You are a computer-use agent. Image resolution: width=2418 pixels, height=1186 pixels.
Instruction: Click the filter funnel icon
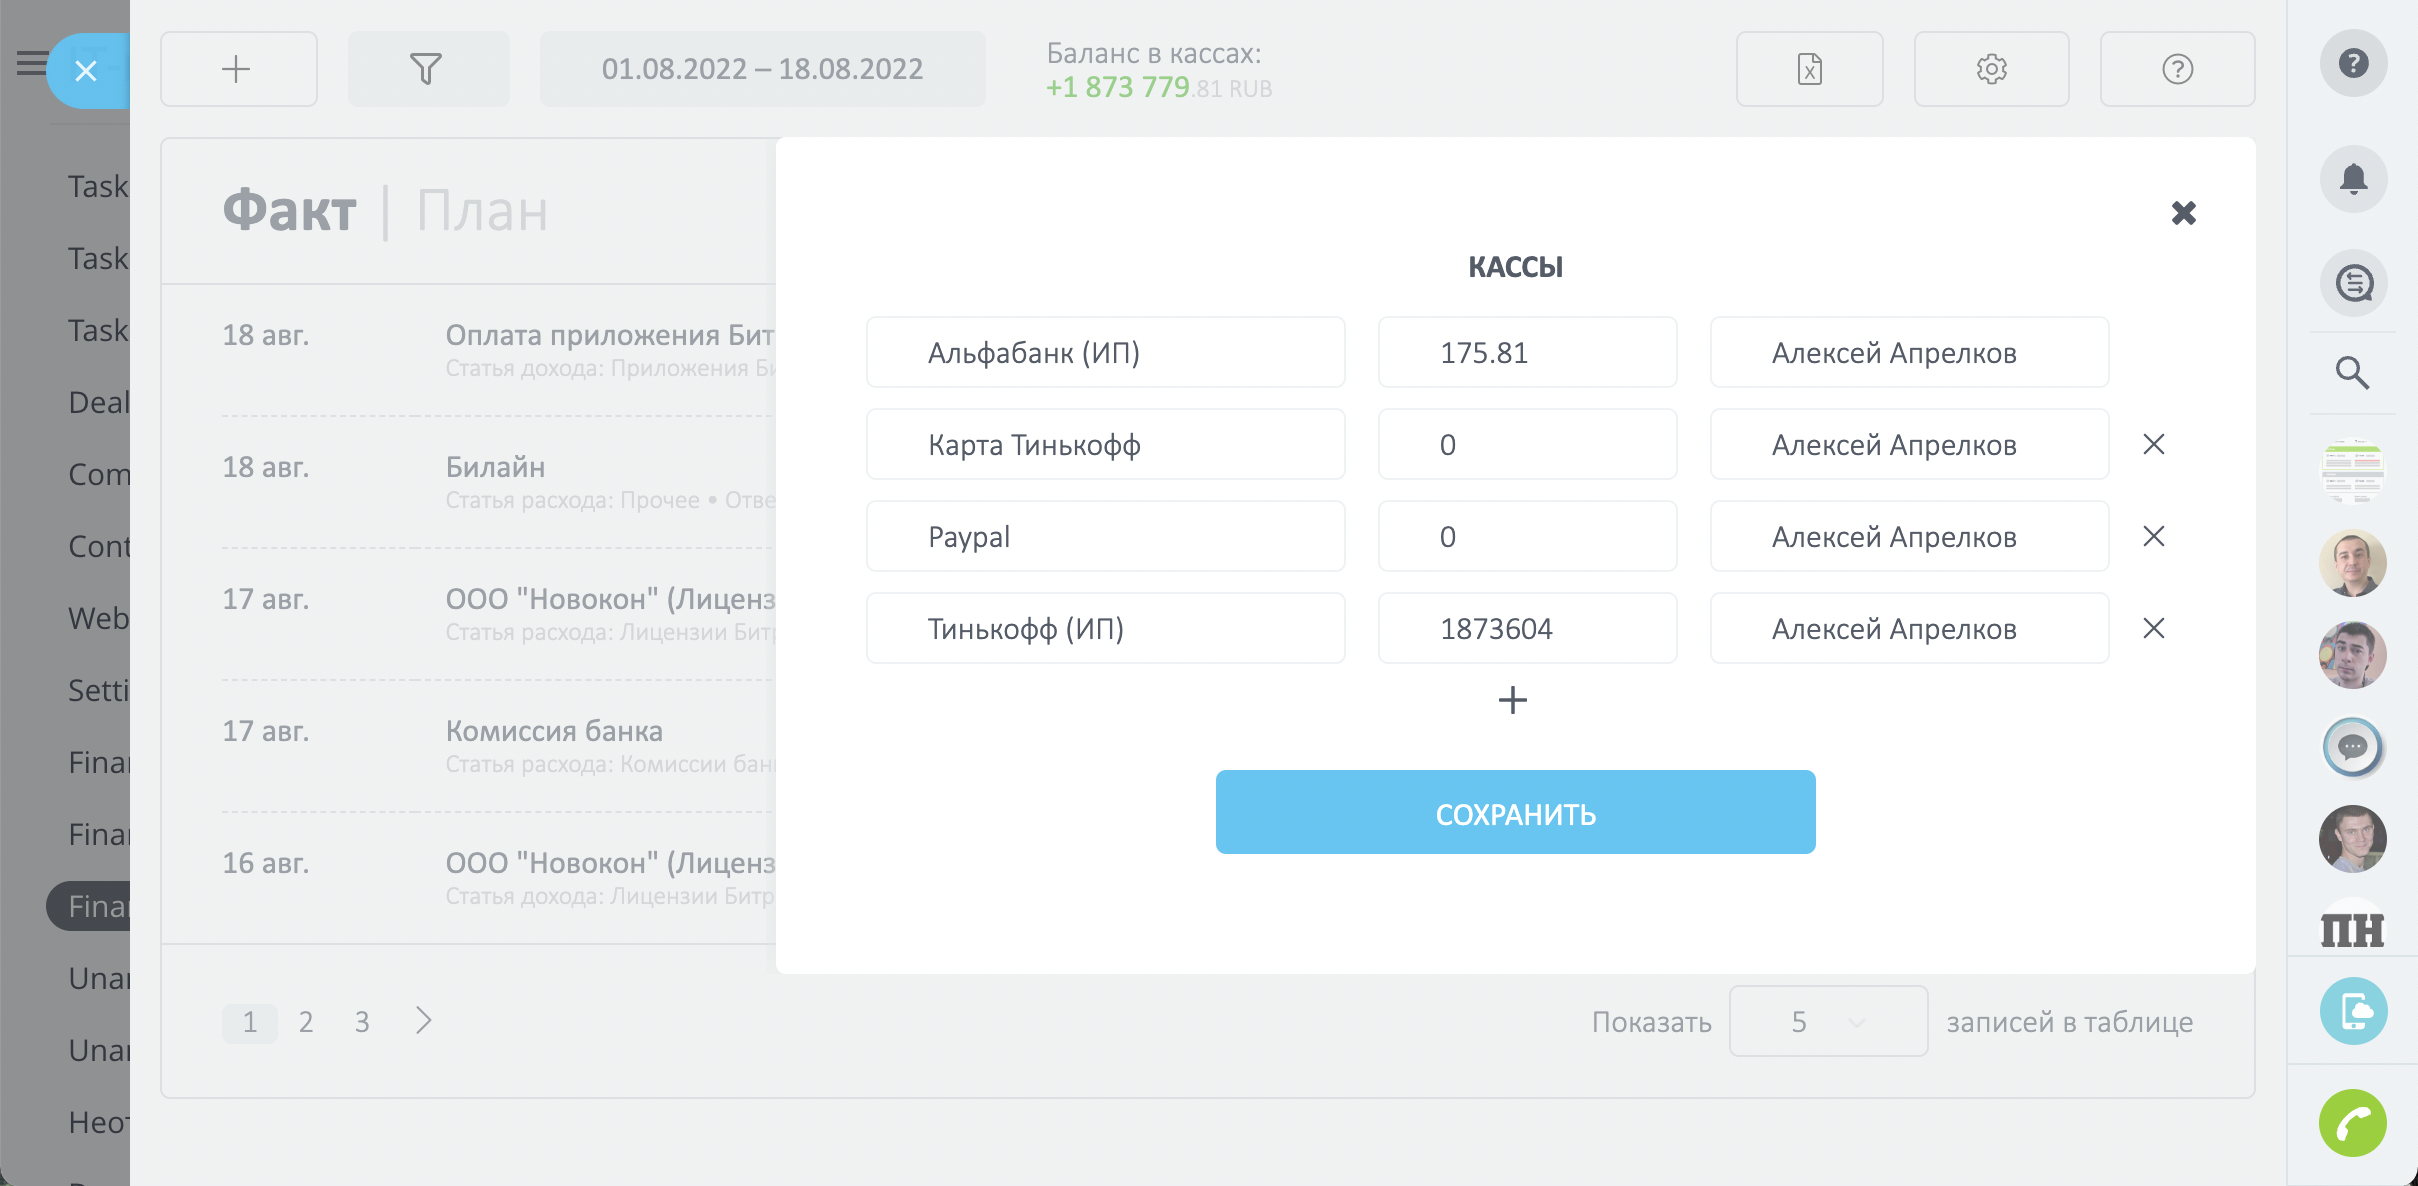427,69
